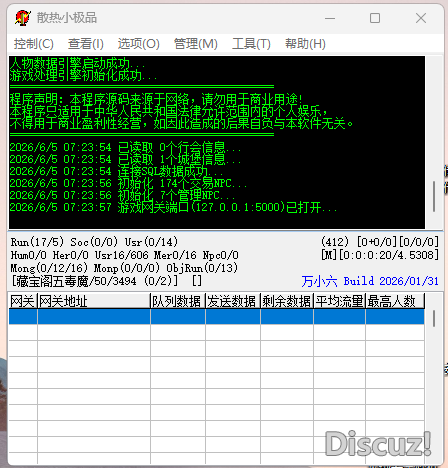This screenshot has height=468, width=448.
Task: Open the 工具(T) menu
Action: coord(251,44)
